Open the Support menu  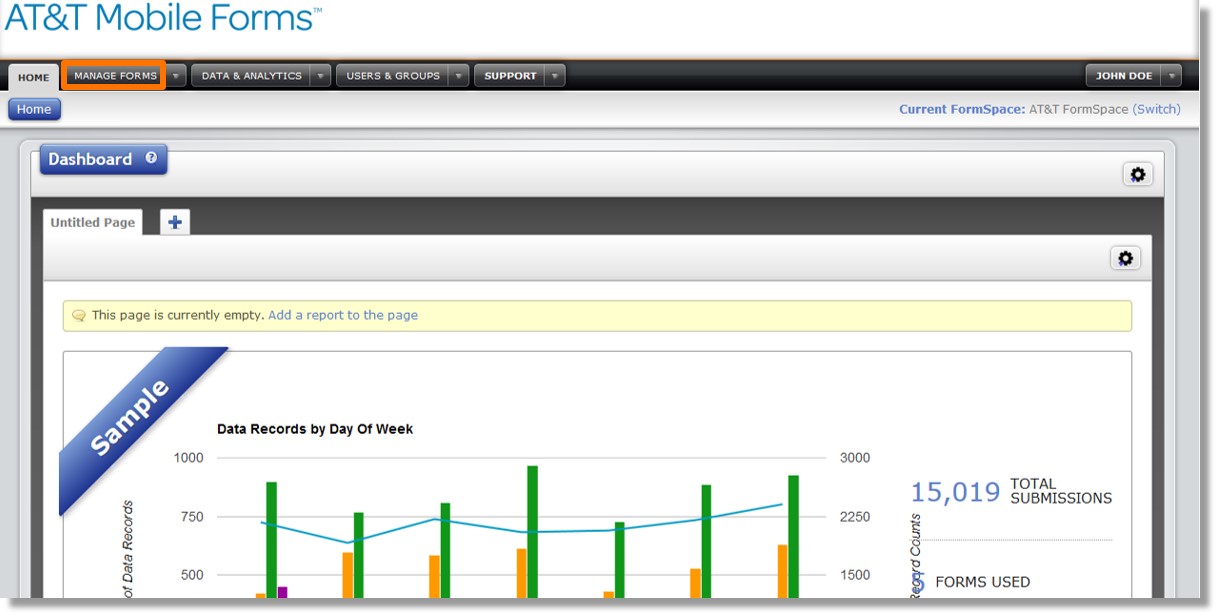[x=510, y=76]
